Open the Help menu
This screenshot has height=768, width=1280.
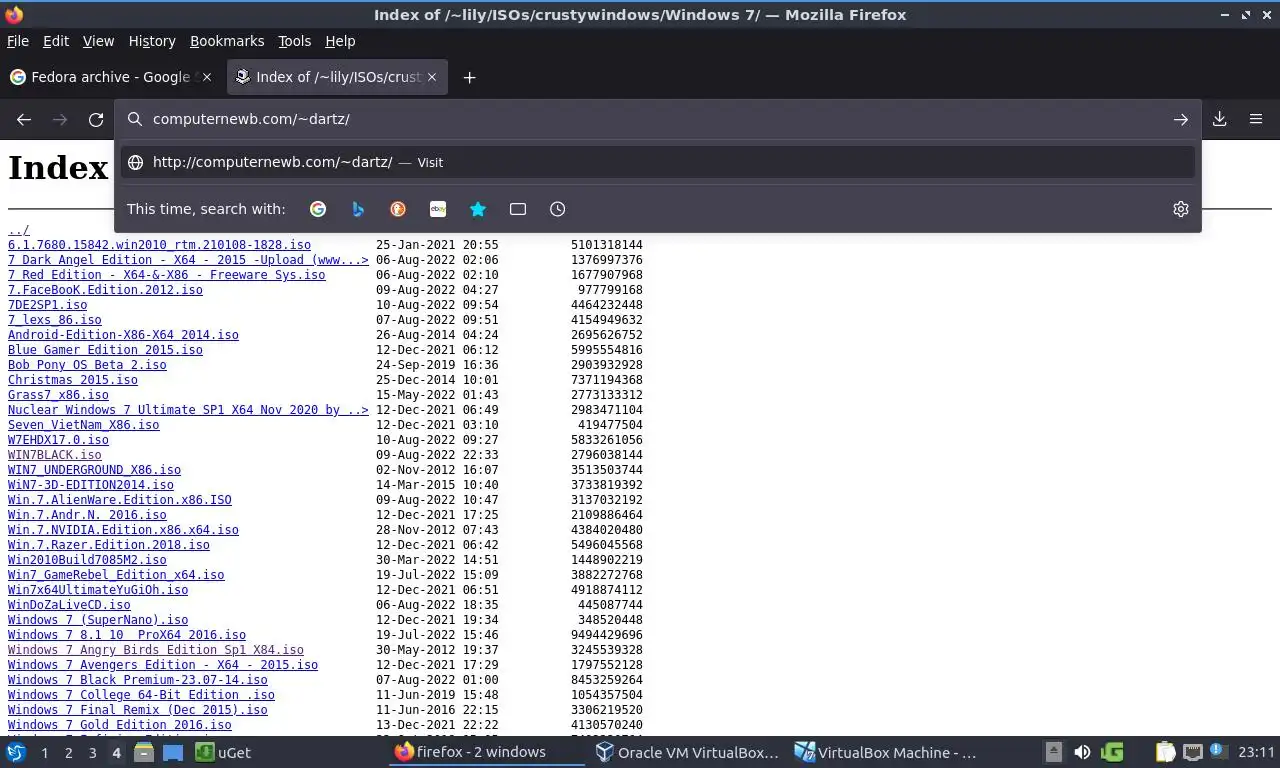click(340, 41)
